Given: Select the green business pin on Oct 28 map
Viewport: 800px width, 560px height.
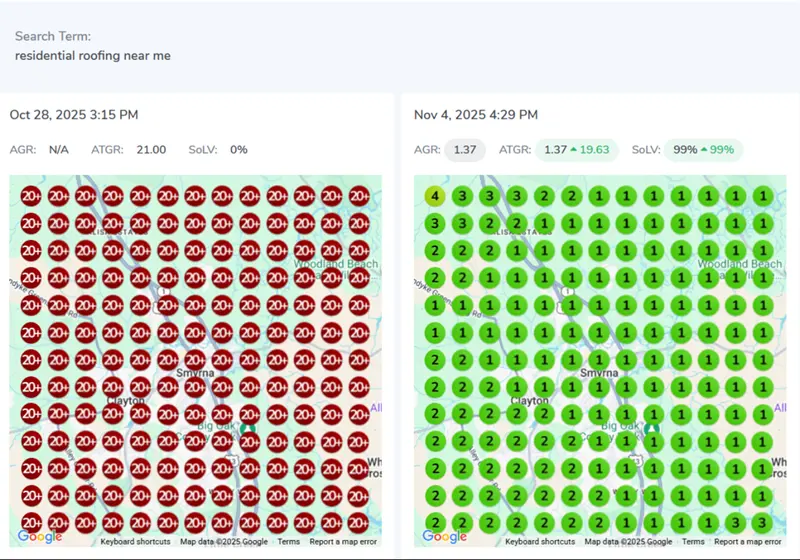Looking at the screenshot, I should click(248, 429).
